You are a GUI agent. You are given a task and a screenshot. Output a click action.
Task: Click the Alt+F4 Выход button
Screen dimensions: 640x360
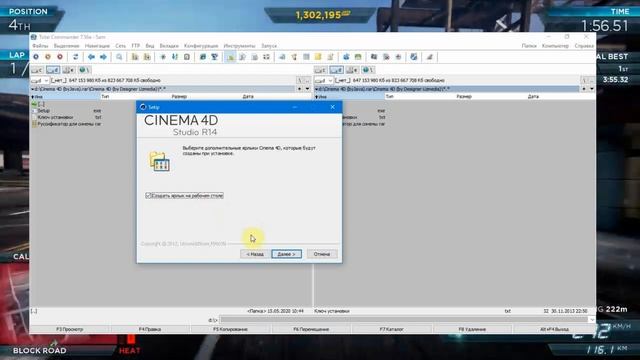554,329
